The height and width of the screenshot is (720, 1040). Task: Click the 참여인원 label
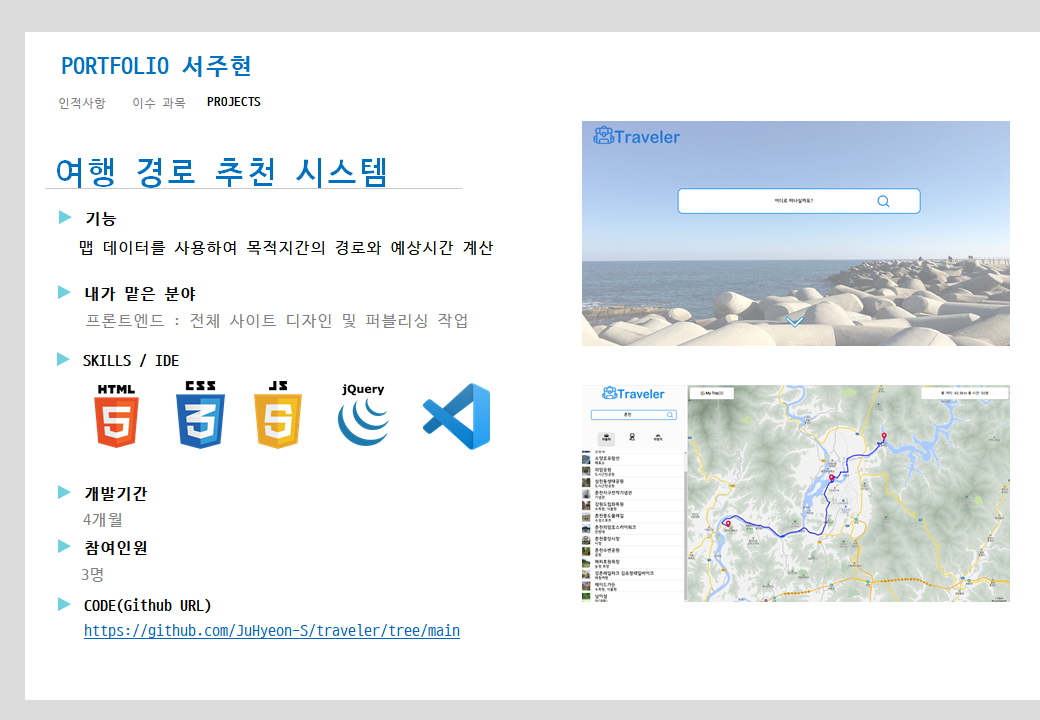(x=116, y=548)
